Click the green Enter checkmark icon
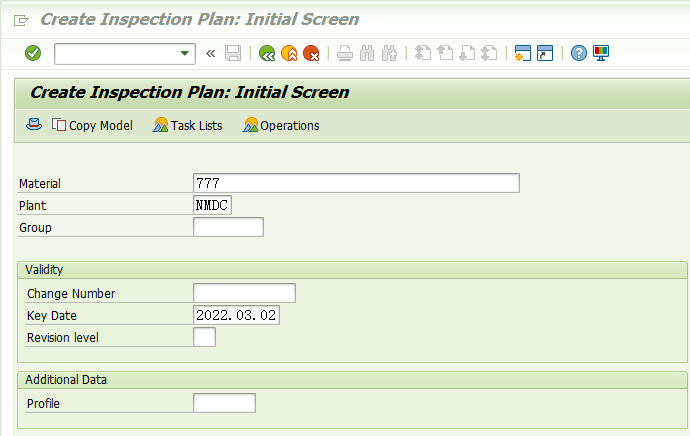Image resolution: width=690 pixels, height=436 pixels. pos(33,53)
